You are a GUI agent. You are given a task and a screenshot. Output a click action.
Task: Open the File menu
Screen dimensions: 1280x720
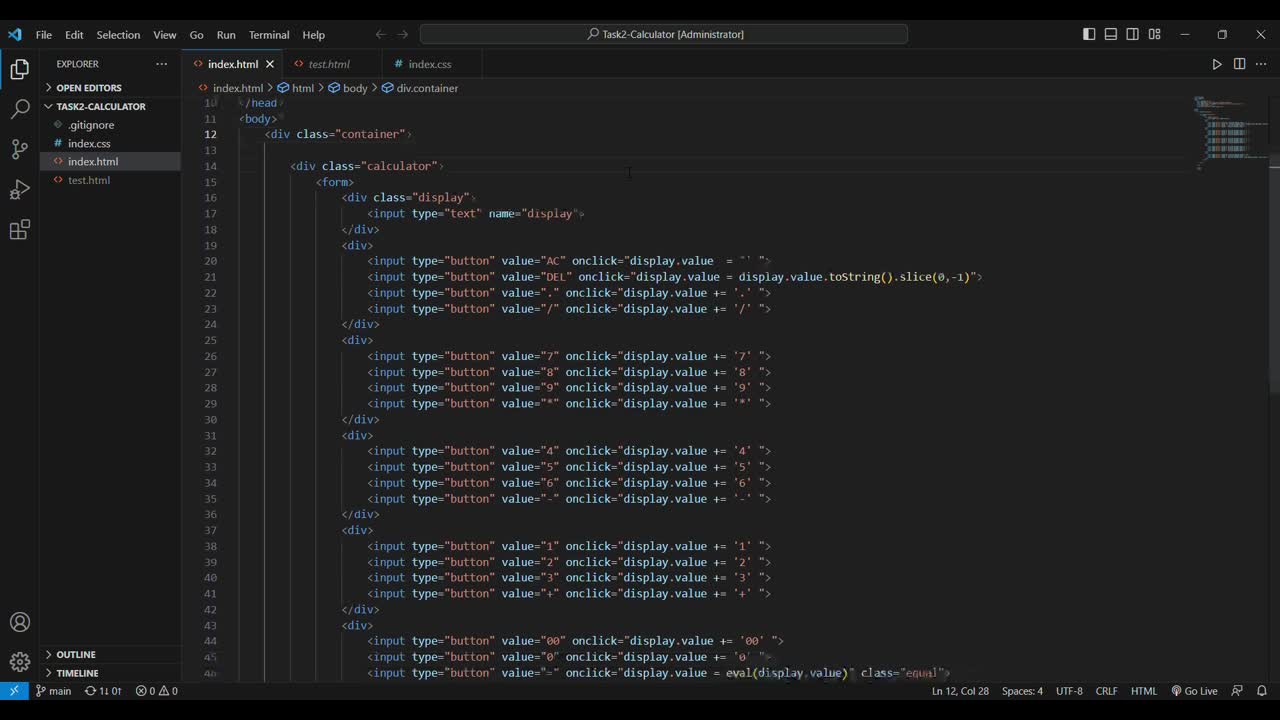[x=44, y=34]
